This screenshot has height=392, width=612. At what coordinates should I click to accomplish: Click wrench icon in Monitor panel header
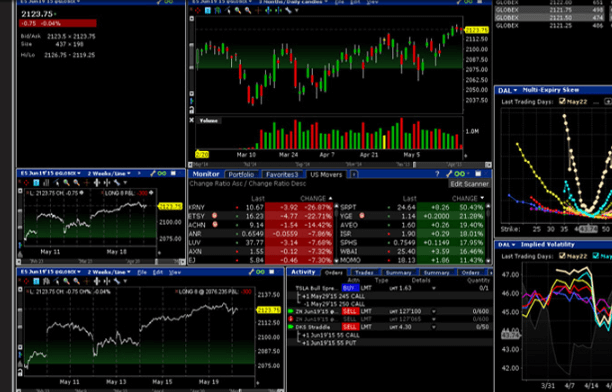[450, 174]
